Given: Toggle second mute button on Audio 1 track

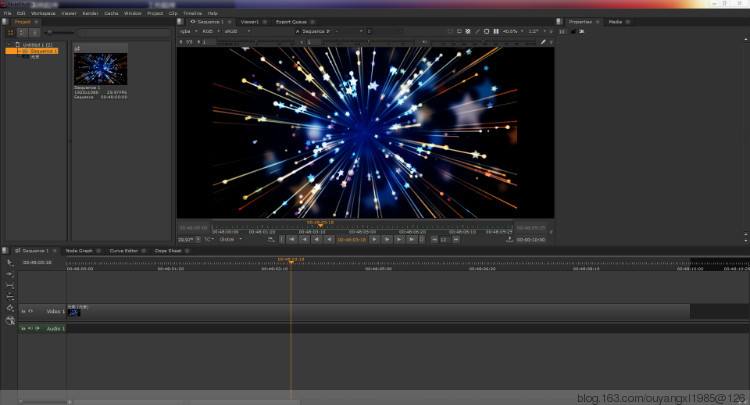Looking at the screenshot, I should pyautogui.click(x=30, y=328).
